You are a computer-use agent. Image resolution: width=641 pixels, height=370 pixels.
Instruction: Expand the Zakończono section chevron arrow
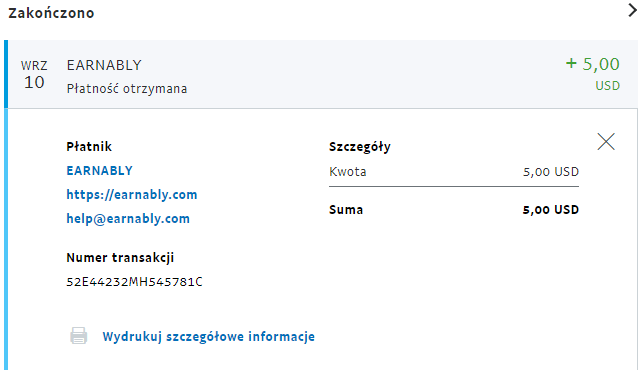(x=632, y=11)
